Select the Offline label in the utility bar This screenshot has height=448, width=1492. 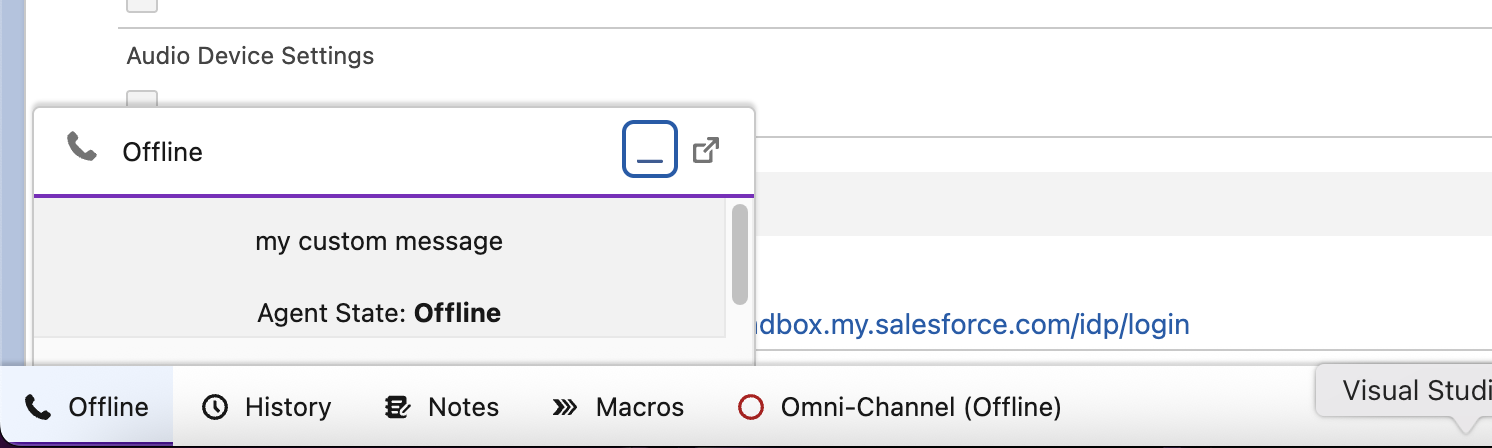[x=108, y=407]
